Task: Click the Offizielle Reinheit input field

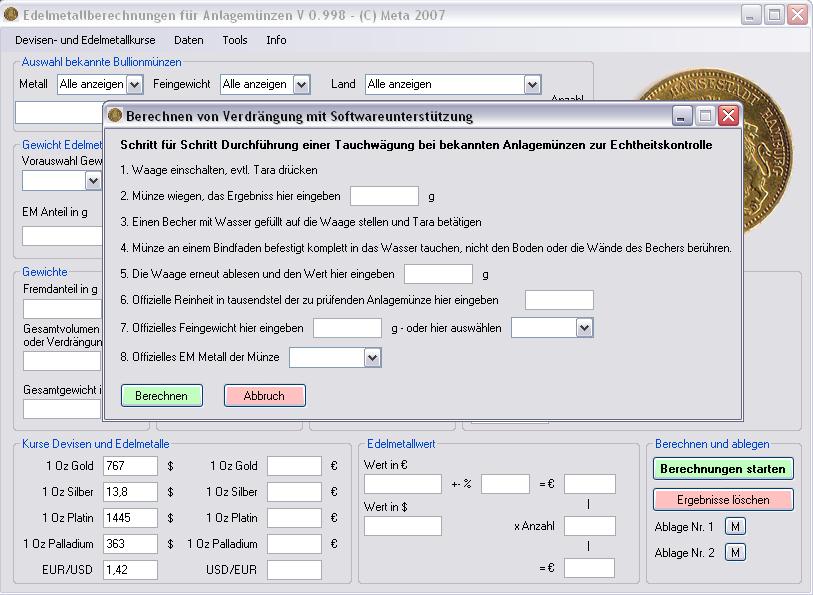Action: (x=559, y=300)
